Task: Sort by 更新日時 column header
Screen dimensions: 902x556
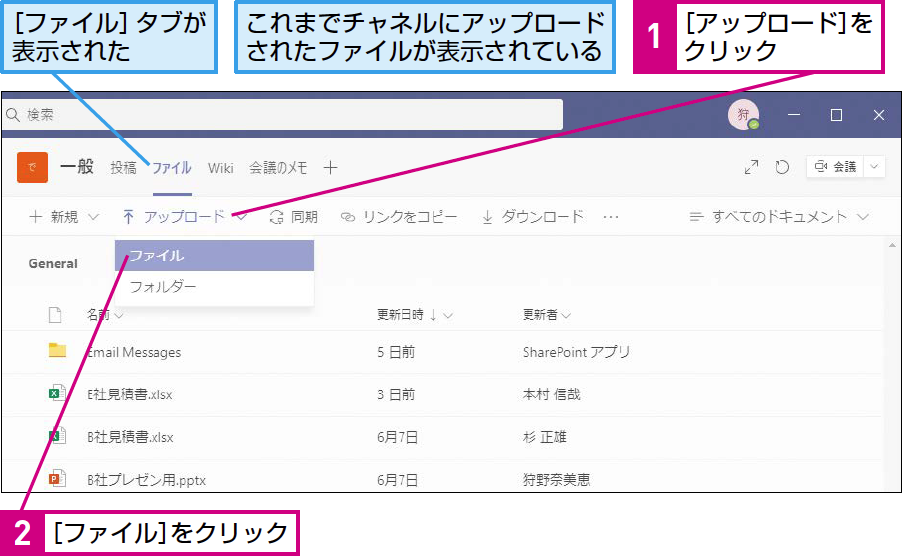Action: pos(415,315)
